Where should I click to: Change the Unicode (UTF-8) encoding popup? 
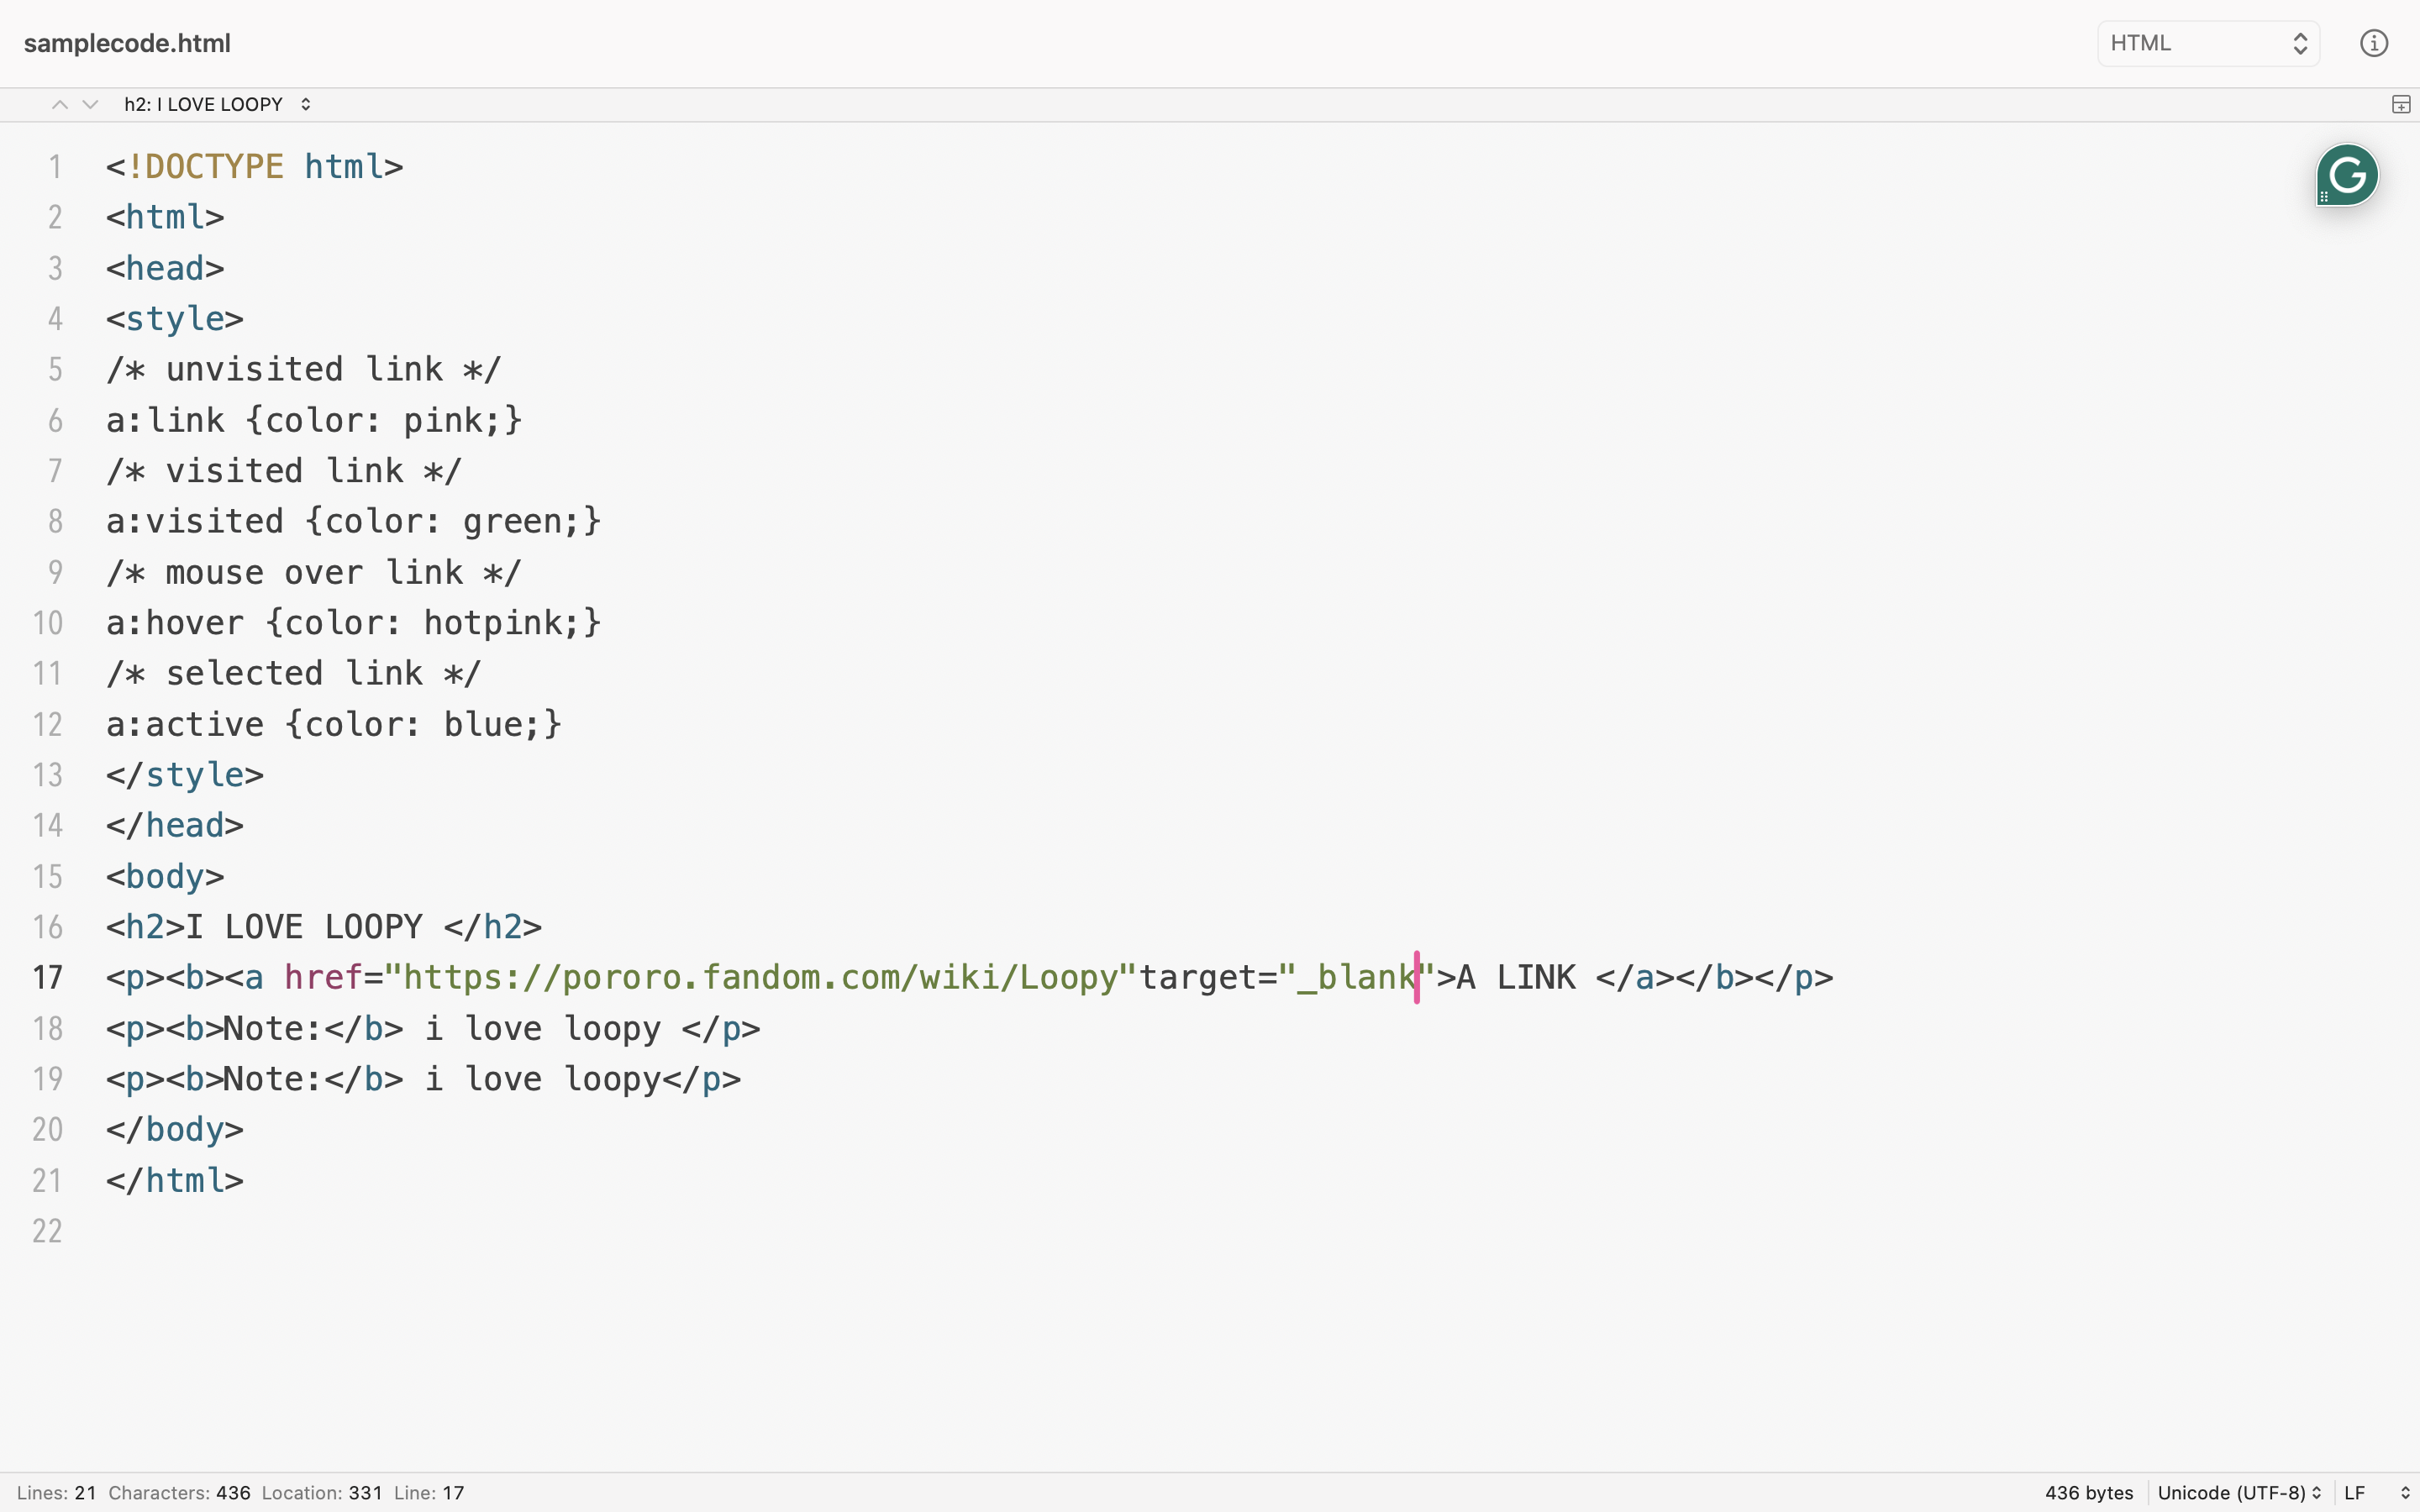(2239, 1493)
